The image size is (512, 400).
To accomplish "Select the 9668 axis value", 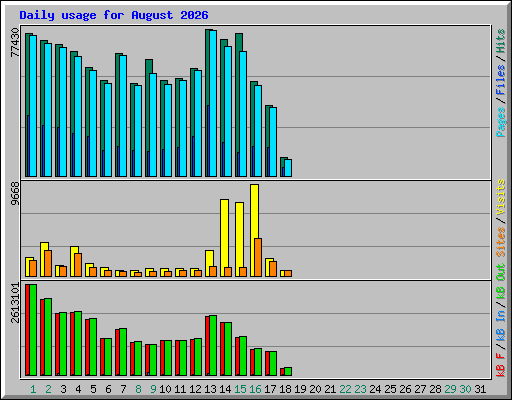I will 15,194.
